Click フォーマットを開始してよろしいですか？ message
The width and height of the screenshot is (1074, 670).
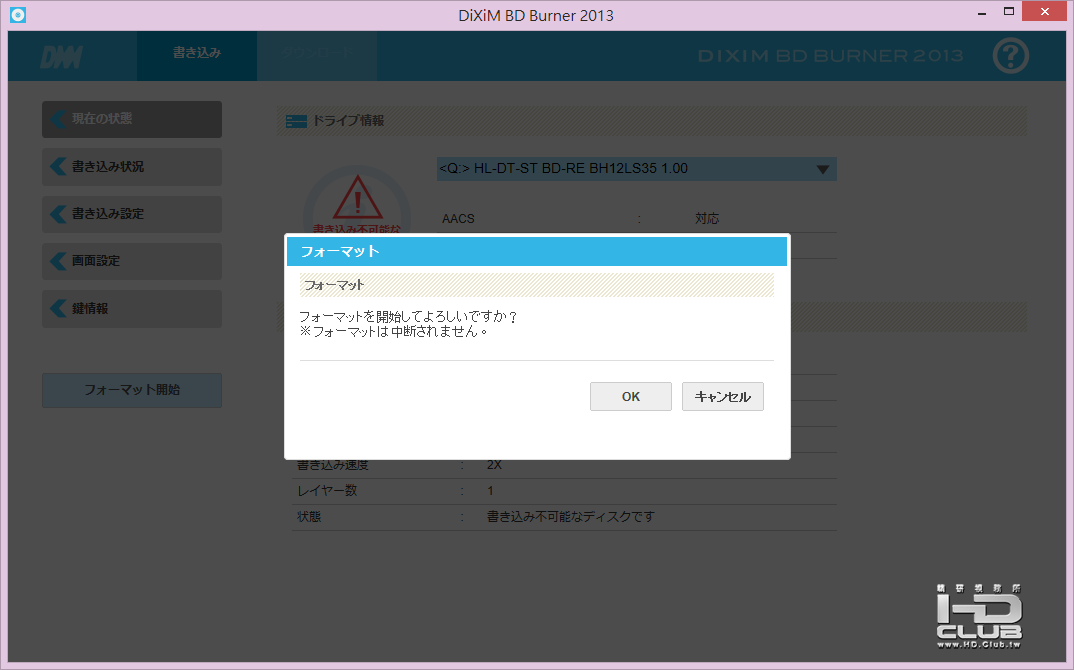pyautogui.click(x=408, y=317)
